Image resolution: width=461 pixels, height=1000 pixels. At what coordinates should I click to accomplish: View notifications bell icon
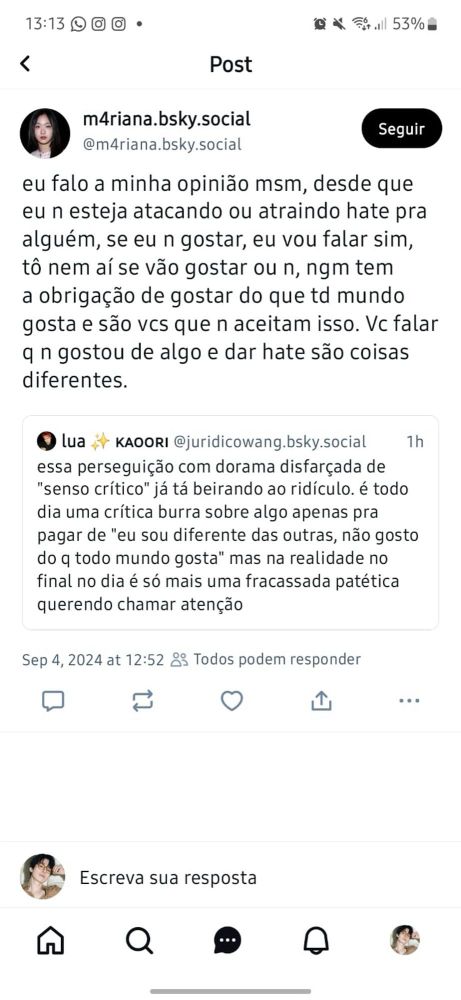(316, 941)
